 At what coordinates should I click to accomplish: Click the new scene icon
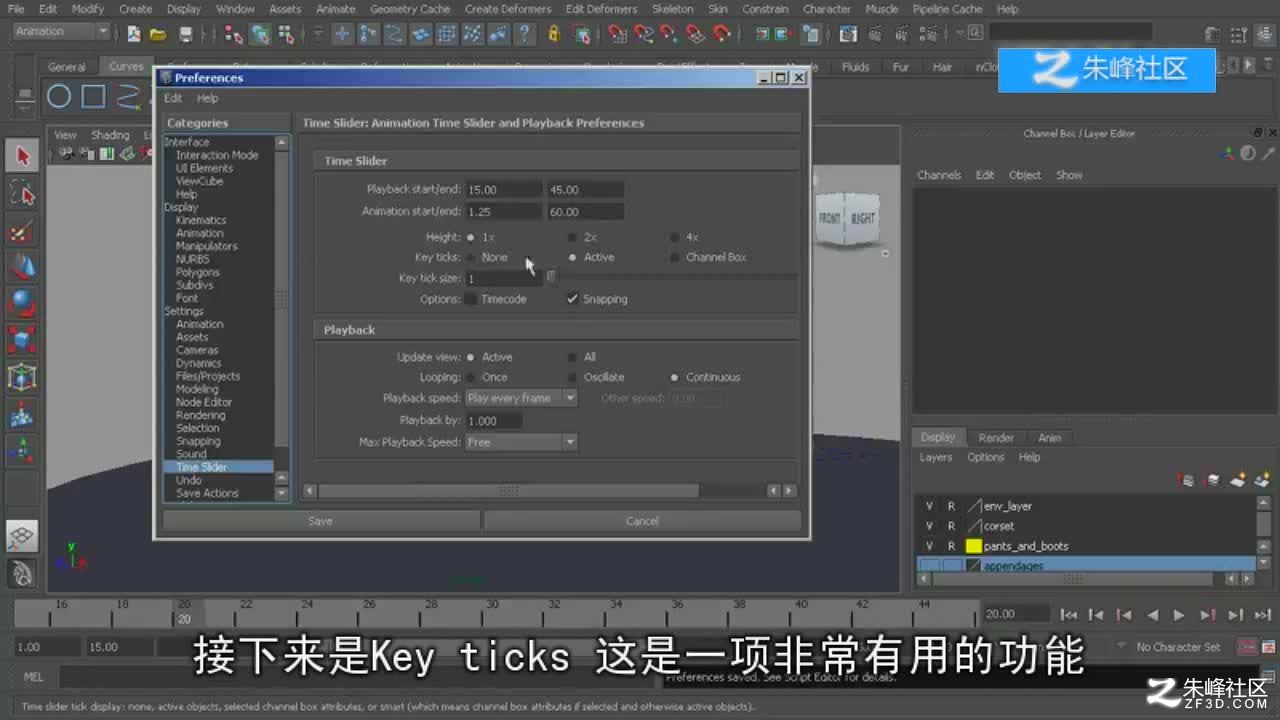[133, 35]
